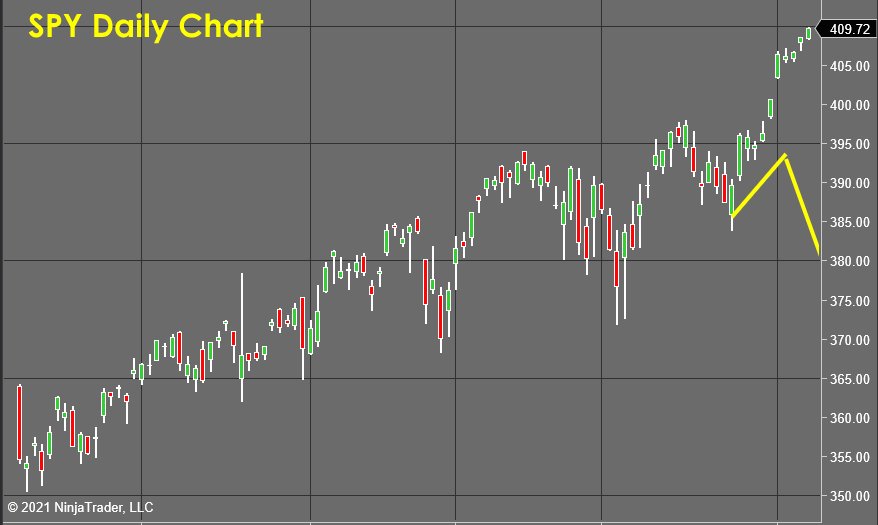Click the tall red candle at far left

(20, 423)
